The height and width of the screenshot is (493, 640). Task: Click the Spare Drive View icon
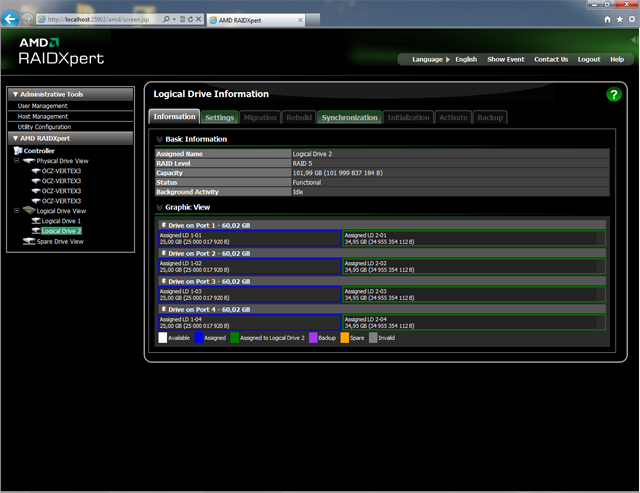point(29,242)
